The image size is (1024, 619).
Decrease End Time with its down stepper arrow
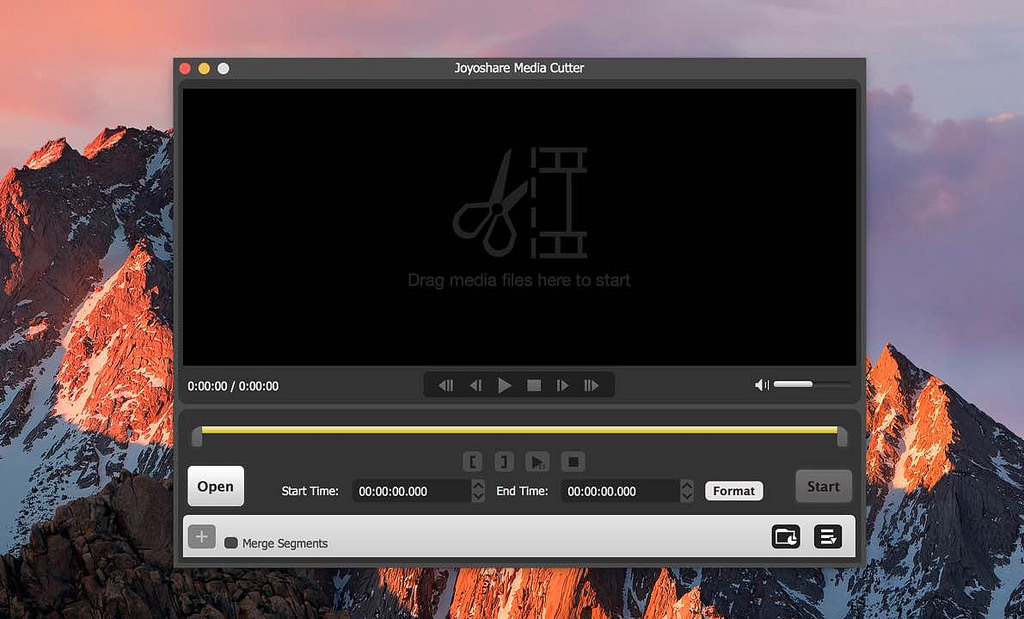click(686, 497)
